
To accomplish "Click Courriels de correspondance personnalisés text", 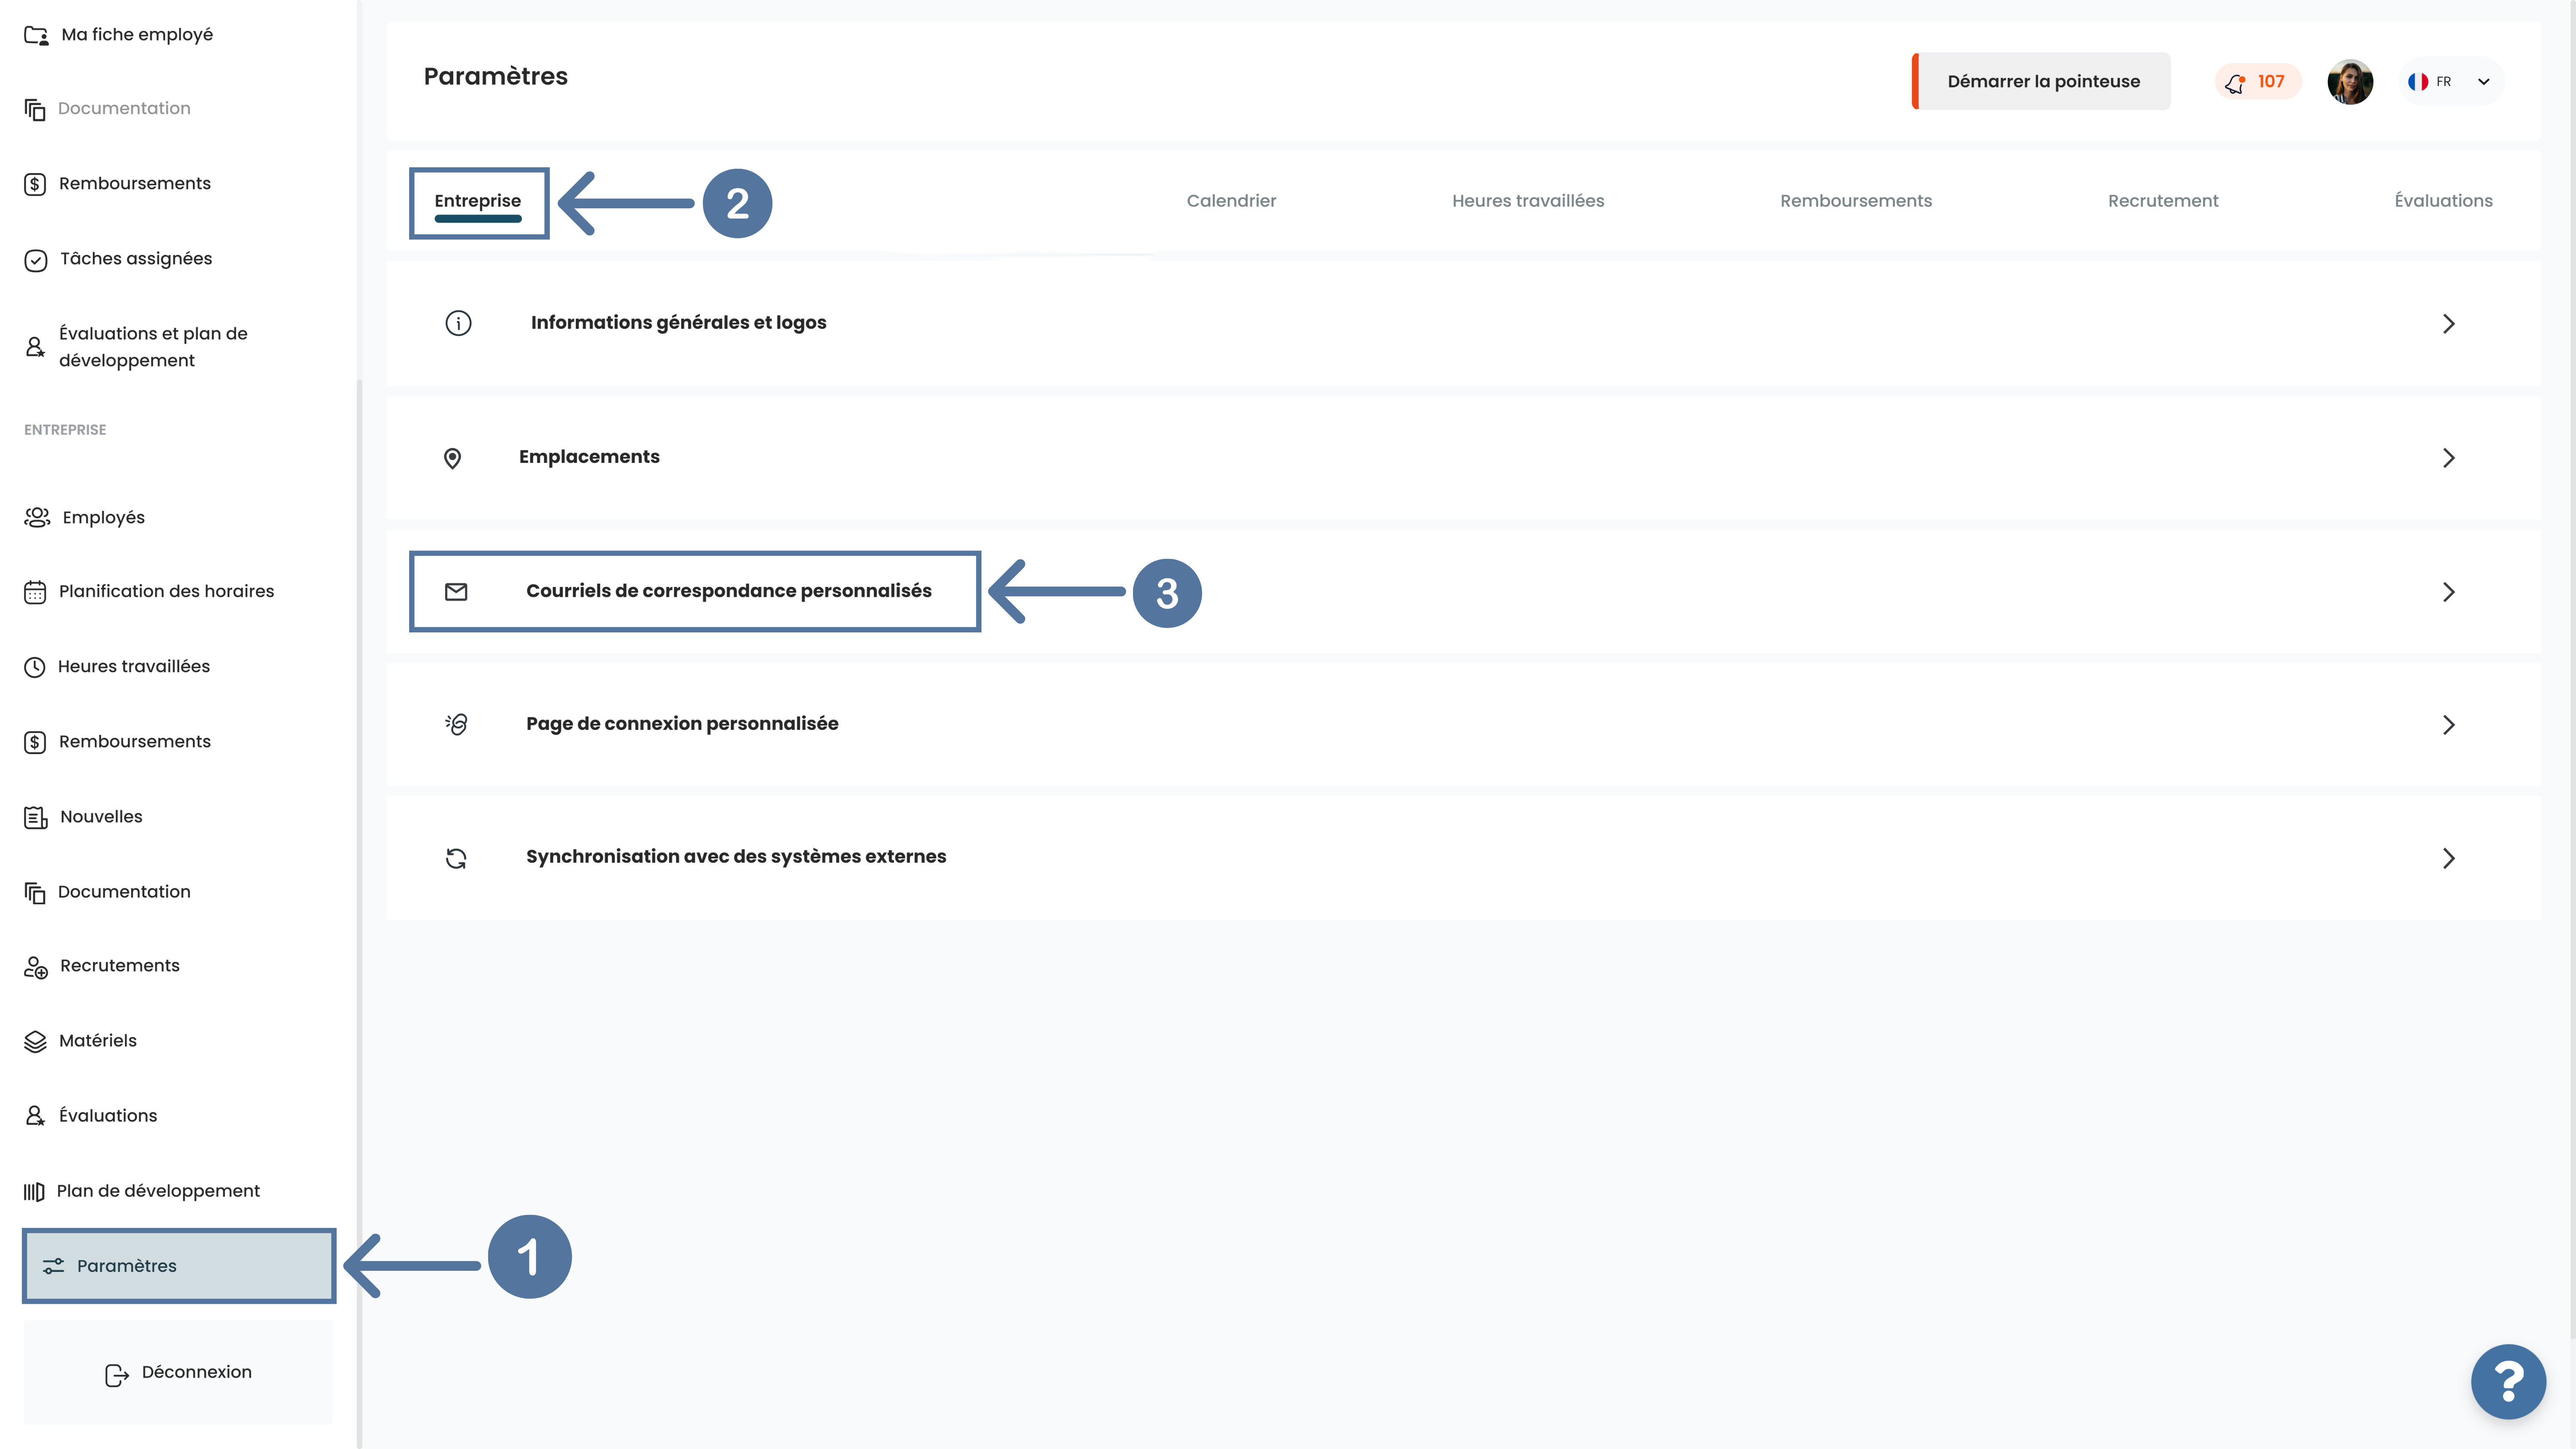I will coord(729,591).
